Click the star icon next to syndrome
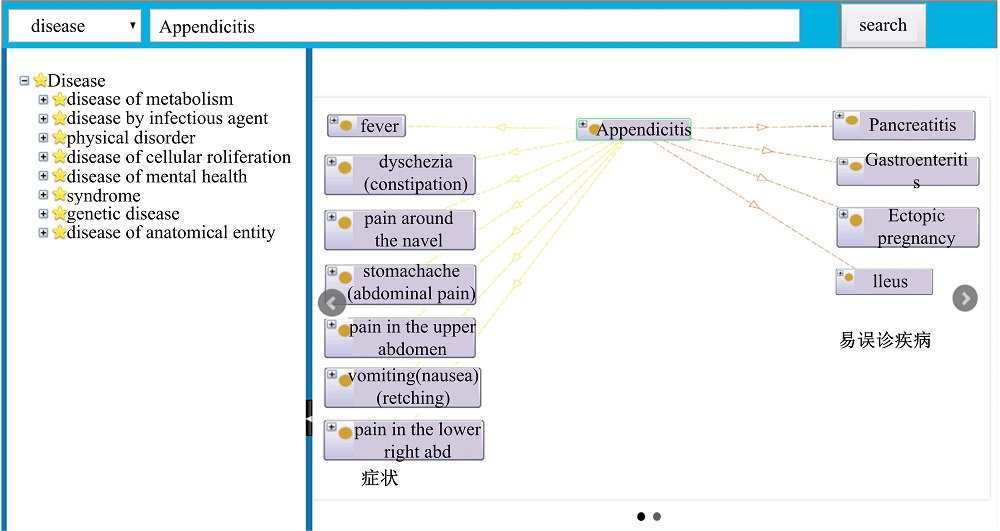This screenshot has height=531, width=1000. click(59, 195)
